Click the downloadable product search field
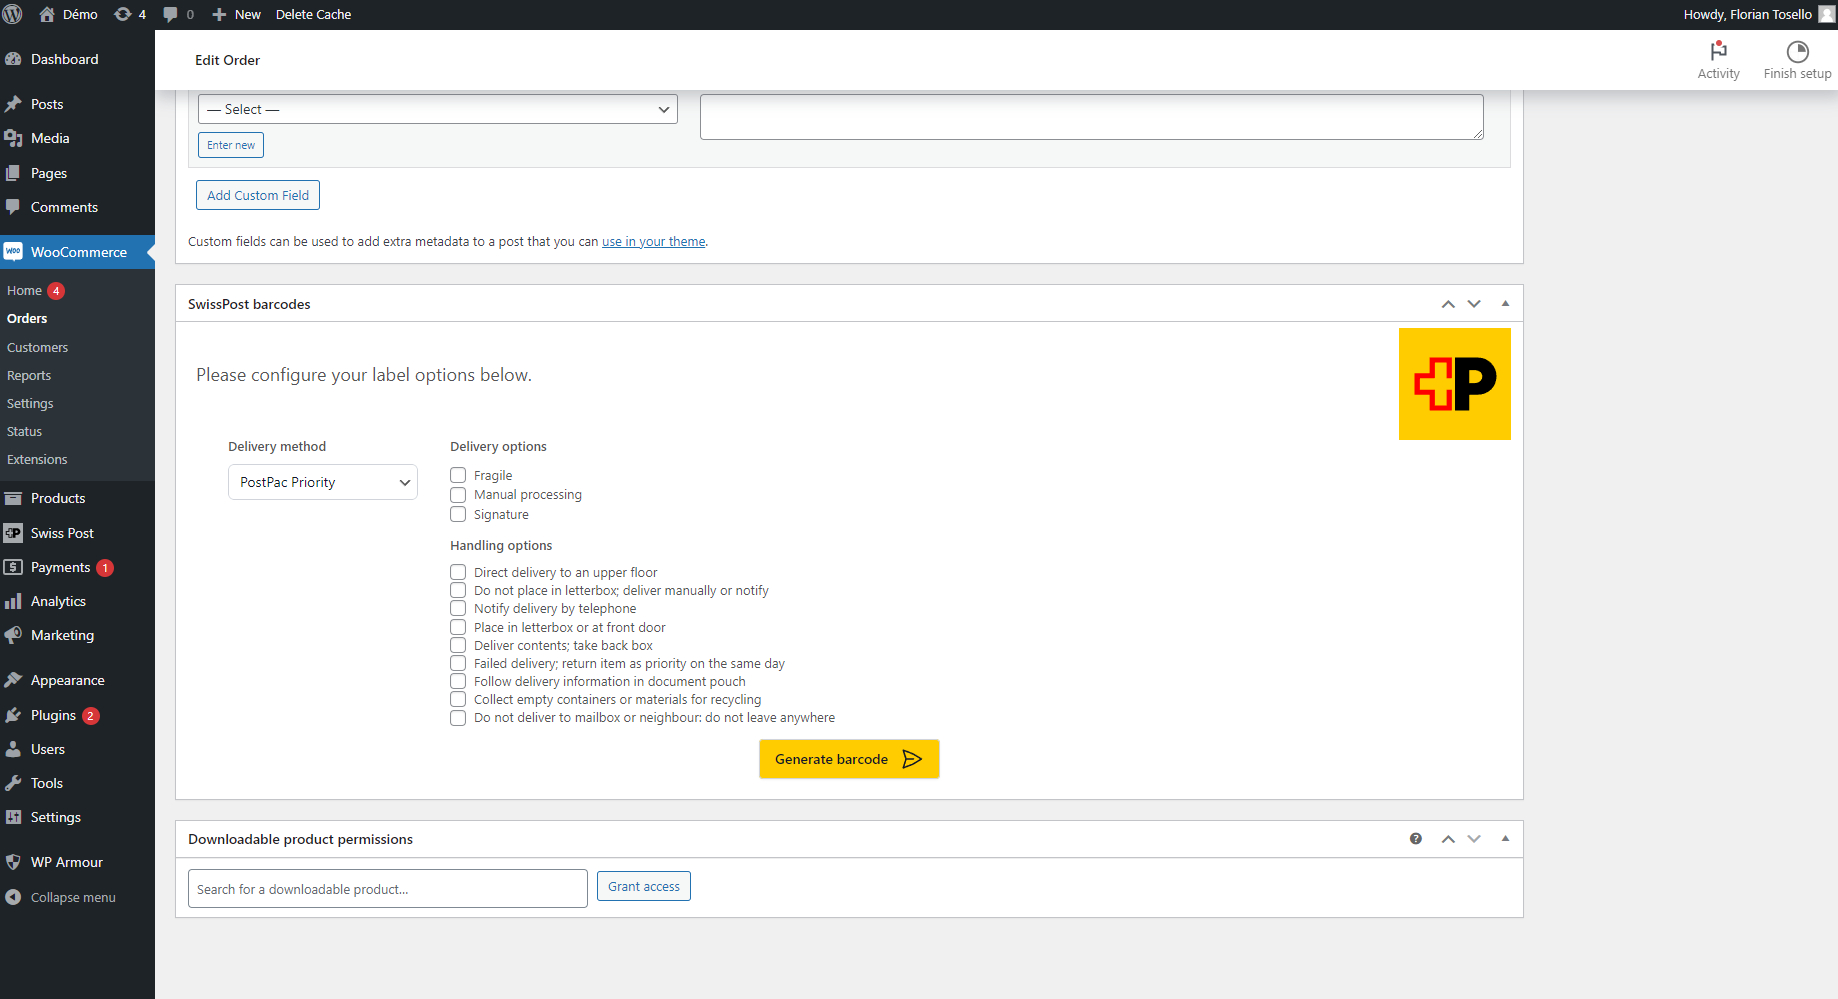The image size is (1838, 999). [x=387, y=888]
